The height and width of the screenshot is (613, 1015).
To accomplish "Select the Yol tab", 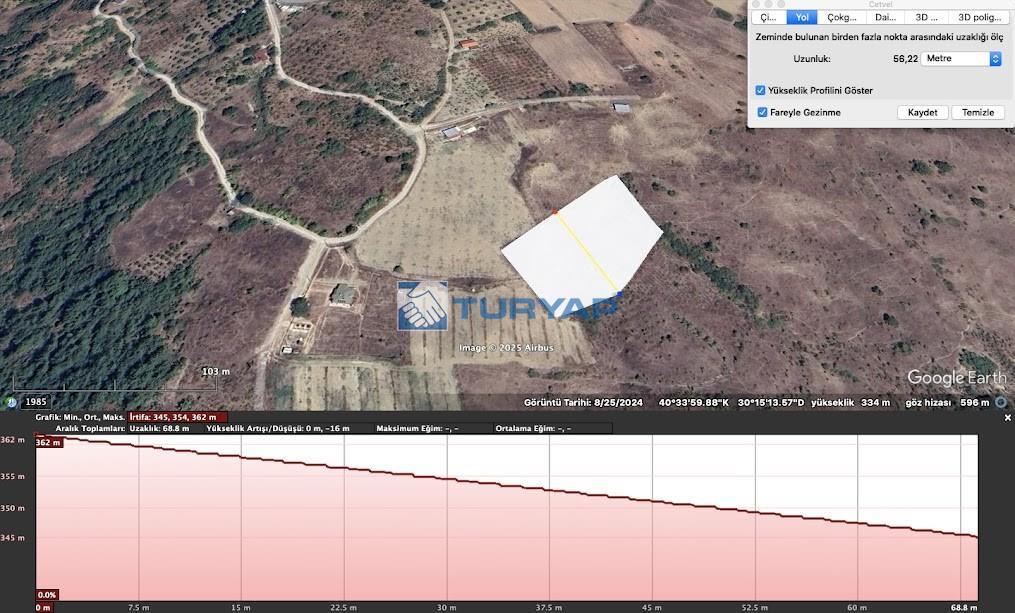I will pyautogui.click(x=802, y=17).
